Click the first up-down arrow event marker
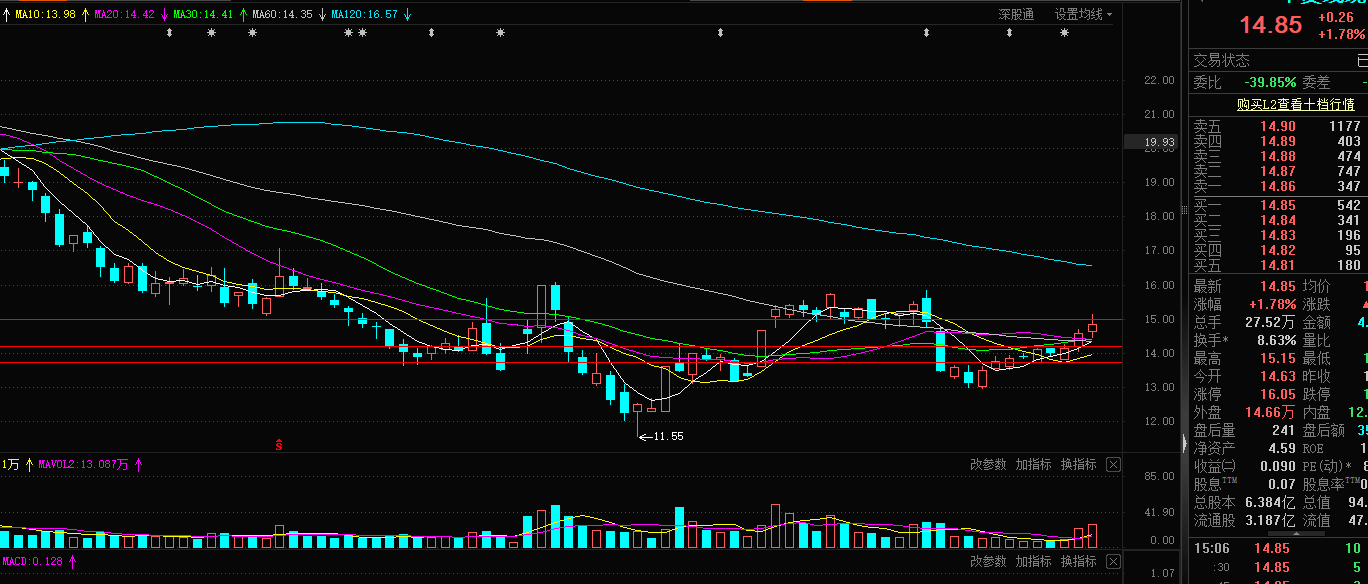Screen dimensions: 1368x584 [169, 33]
